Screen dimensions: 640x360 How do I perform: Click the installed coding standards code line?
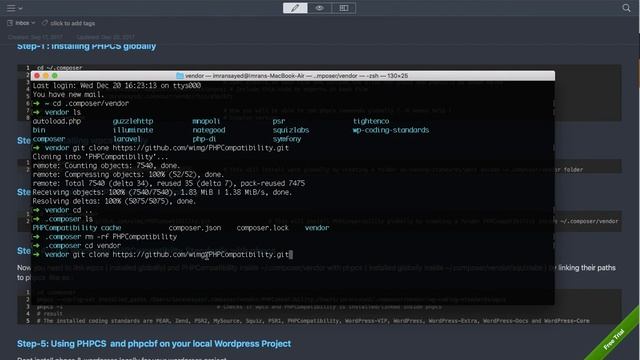tap(313, 321)
